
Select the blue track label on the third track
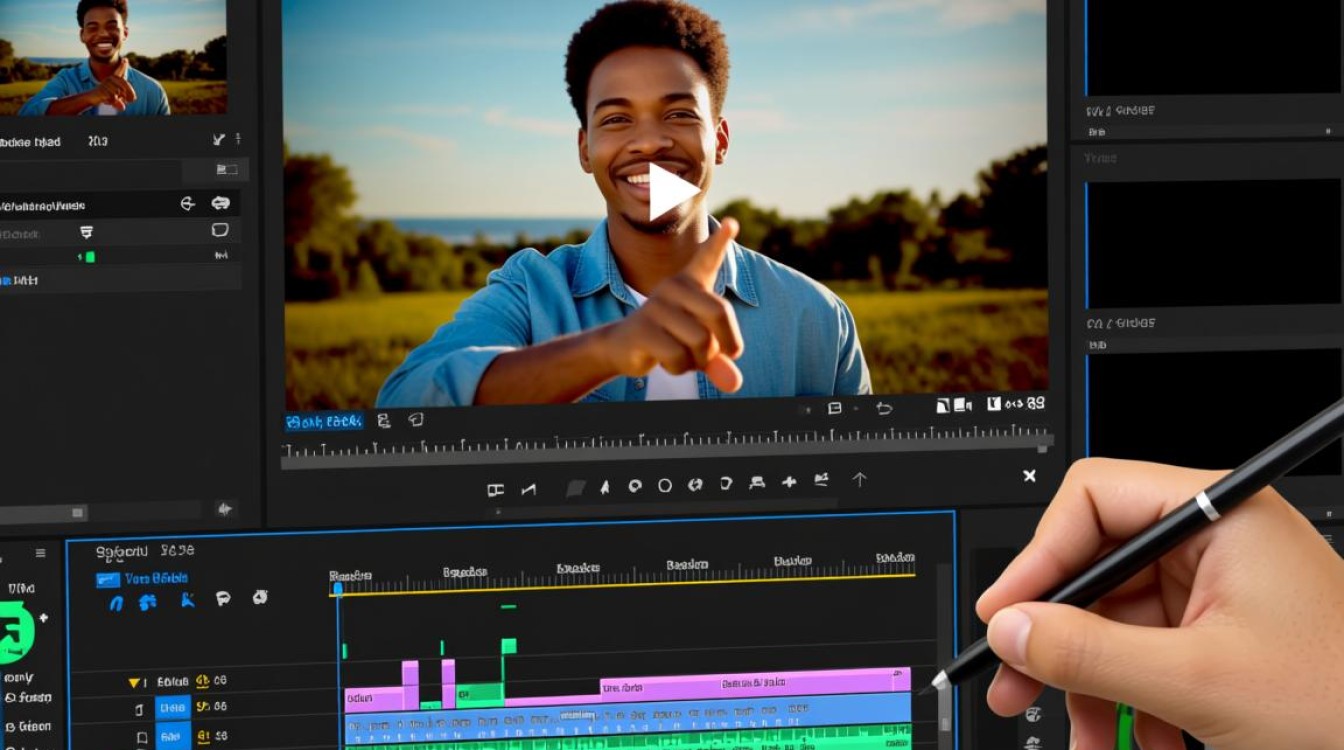[173, 736]
